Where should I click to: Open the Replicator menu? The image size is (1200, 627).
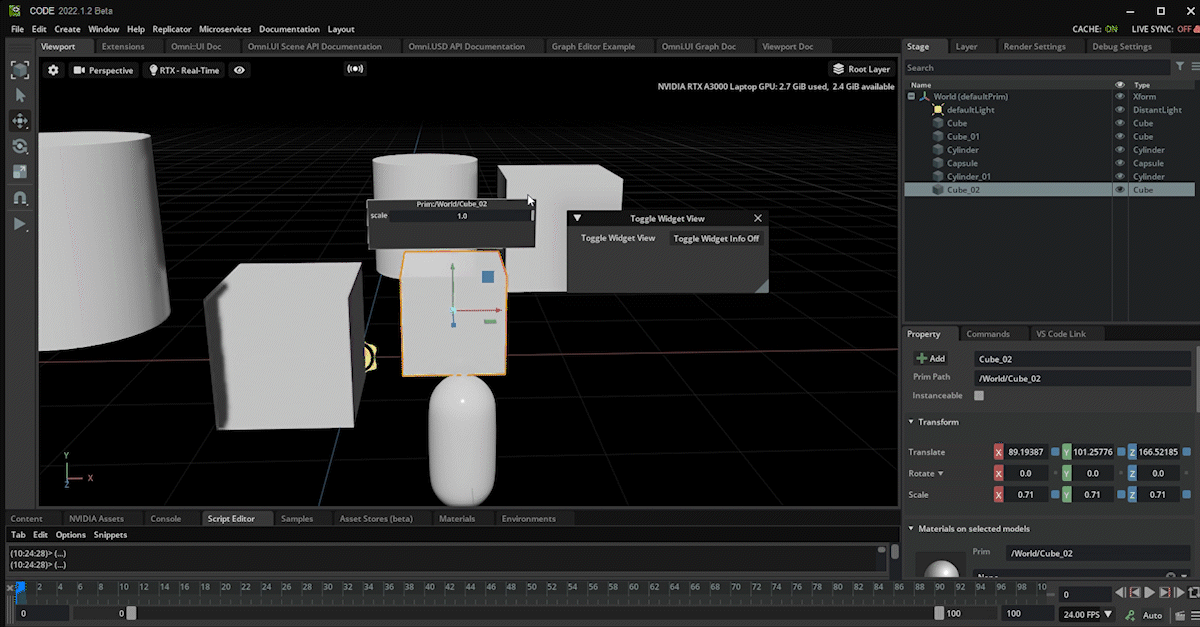click(x=172, y=29)
